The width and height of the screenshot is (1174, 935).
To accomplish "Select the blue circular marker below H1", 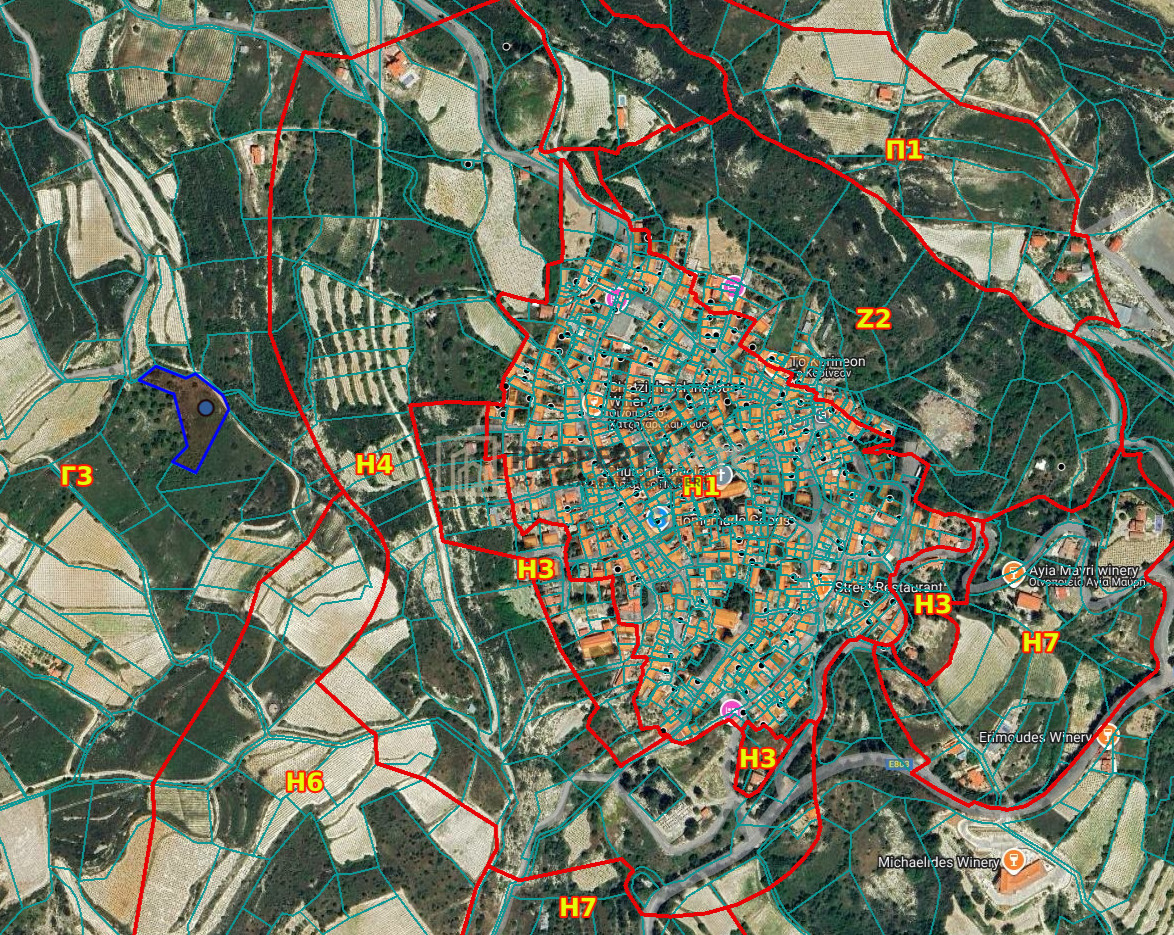I will (658, 517).
